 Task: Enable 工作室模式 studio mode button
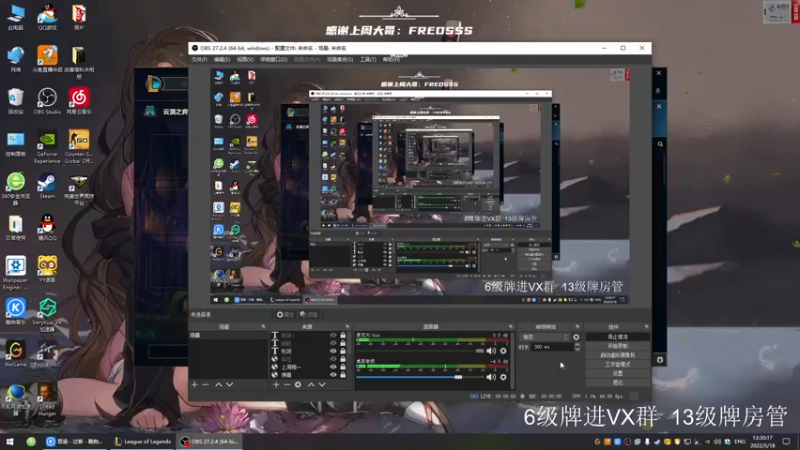[617, 364]
